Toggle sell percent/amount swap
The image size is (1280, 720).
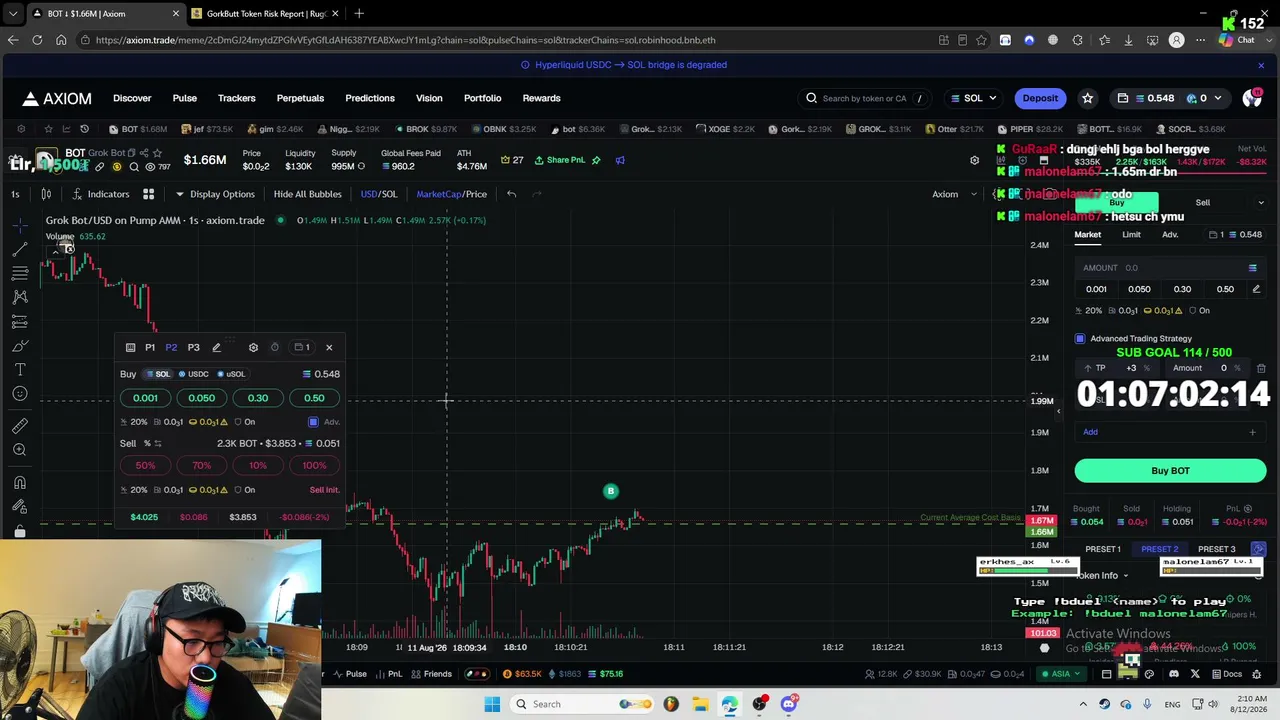click(157, 443)
